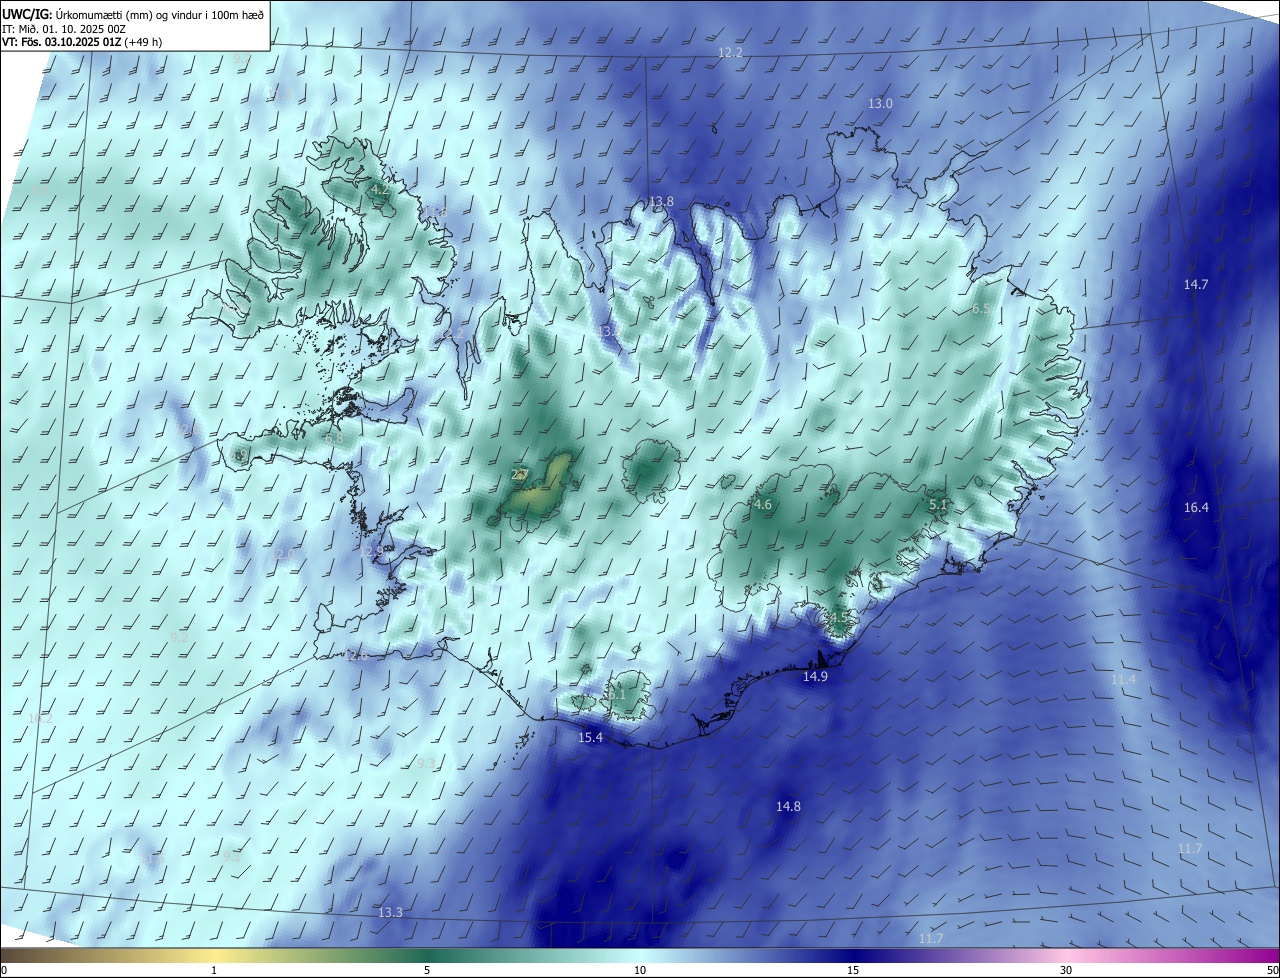This screenshot has width=1280, height=978.
Task: Click the 'IT: Mið. 01. 10. 2025 00Z' line
Action: [63, 29]
